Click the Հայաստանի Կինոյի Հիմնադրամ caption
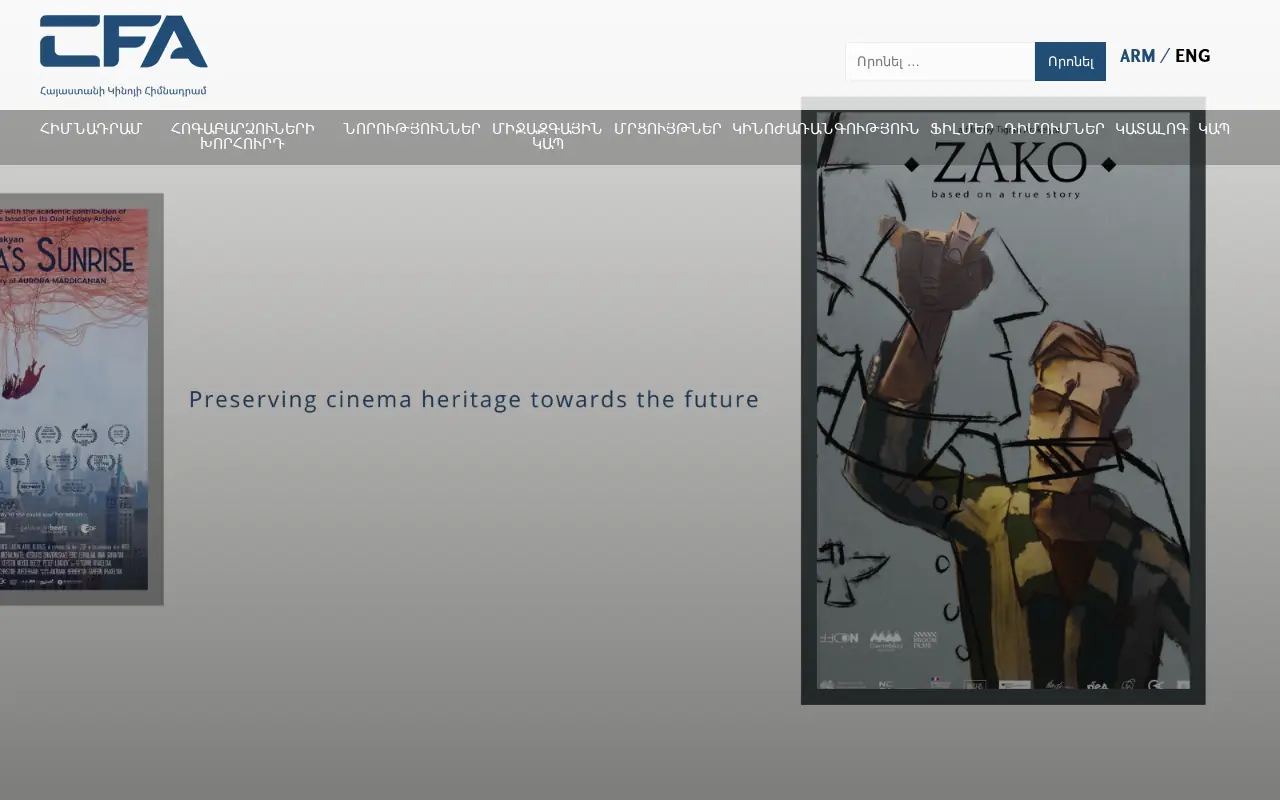 point(123,91)
